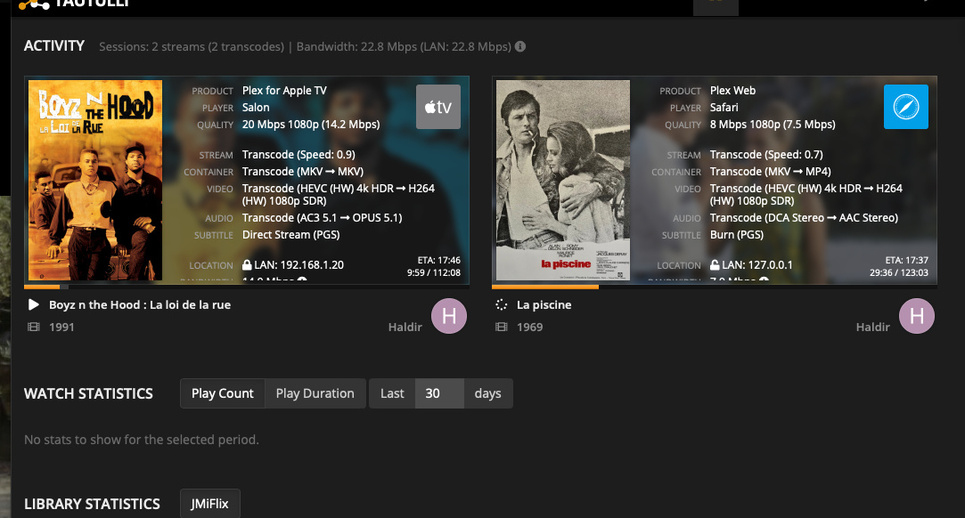
Task: Click the play state icon for Boyz n the Hood
Action: click(34, 305)
